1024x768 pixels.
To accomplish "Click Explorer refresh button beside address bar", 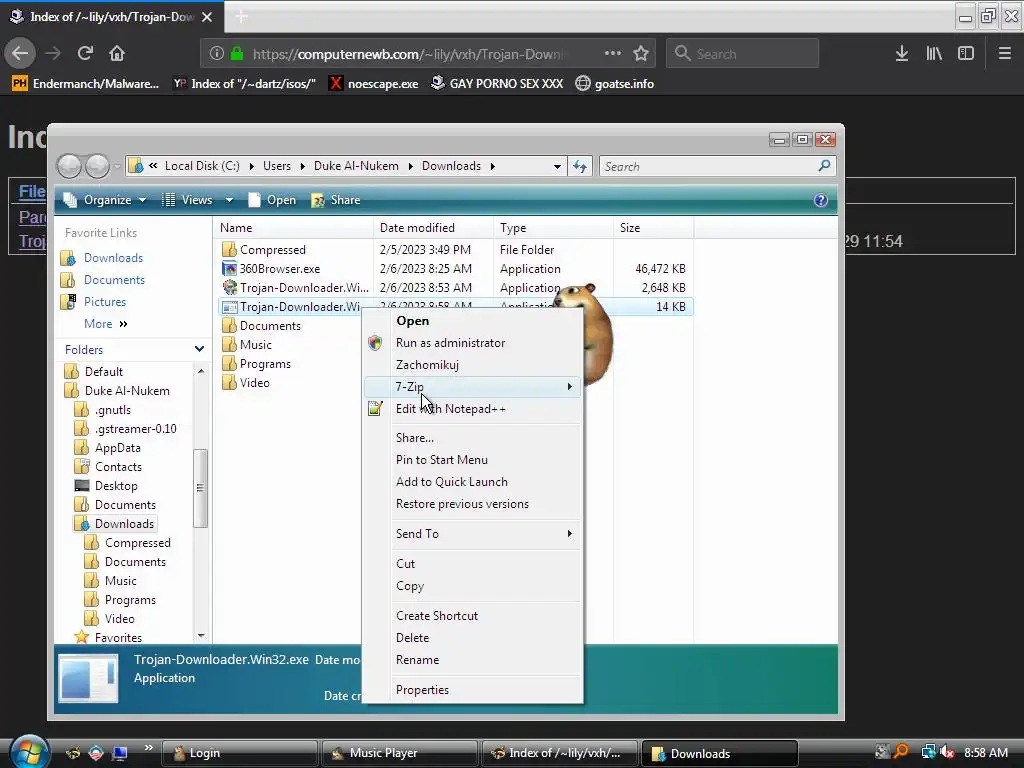I will [x=580, y=166].
